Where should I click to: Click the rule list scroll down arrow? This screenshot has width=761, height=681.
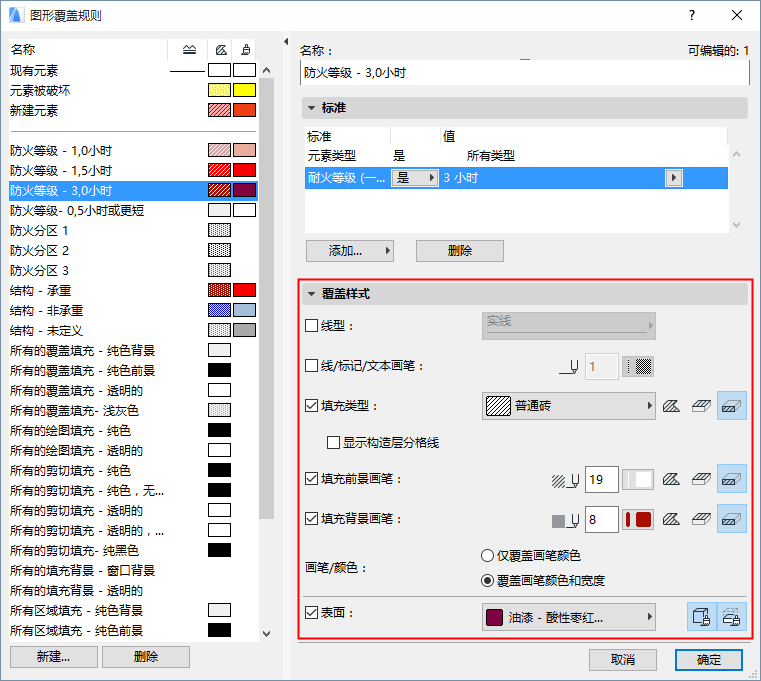tap(266, 633)
